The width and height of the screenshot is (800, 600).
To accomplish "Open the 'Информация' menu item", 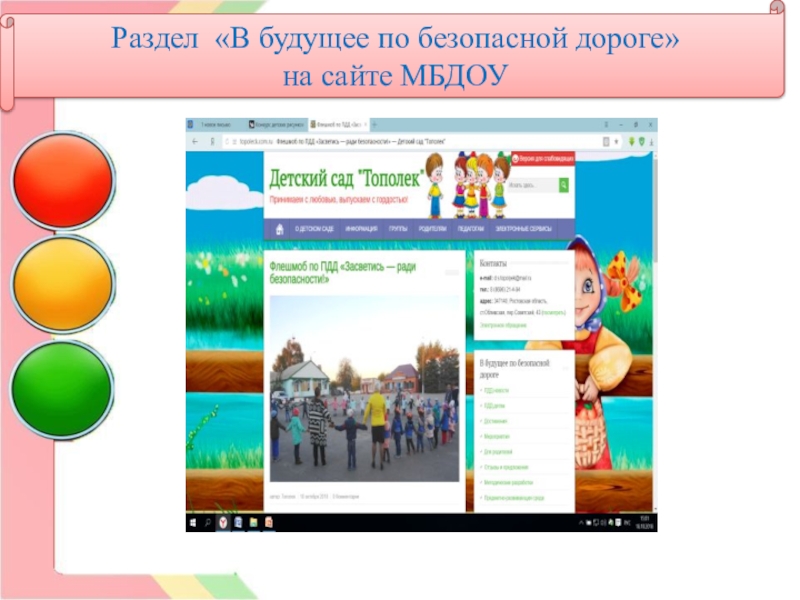I will [361, 229].
